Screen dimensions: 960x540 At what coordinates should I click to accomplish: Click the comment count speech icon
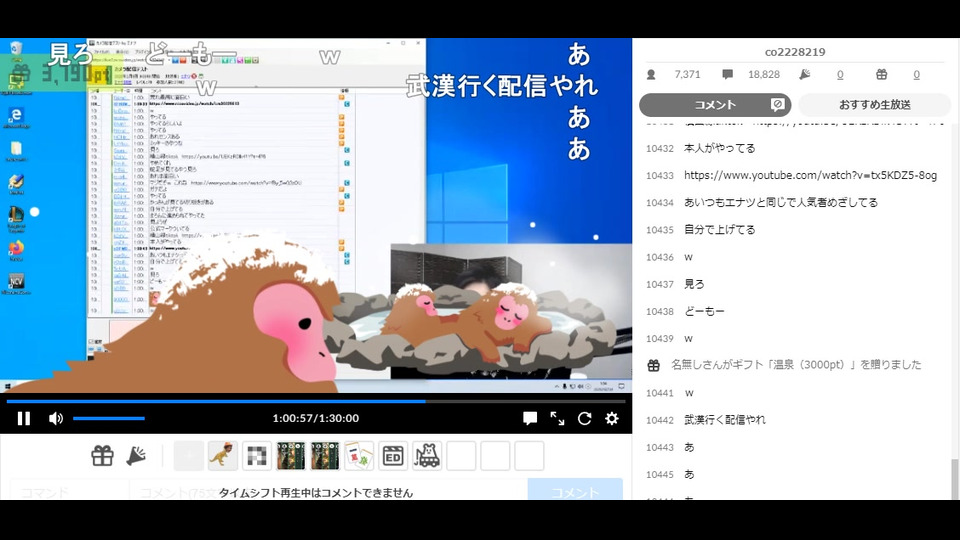click(x=727, y=75)
